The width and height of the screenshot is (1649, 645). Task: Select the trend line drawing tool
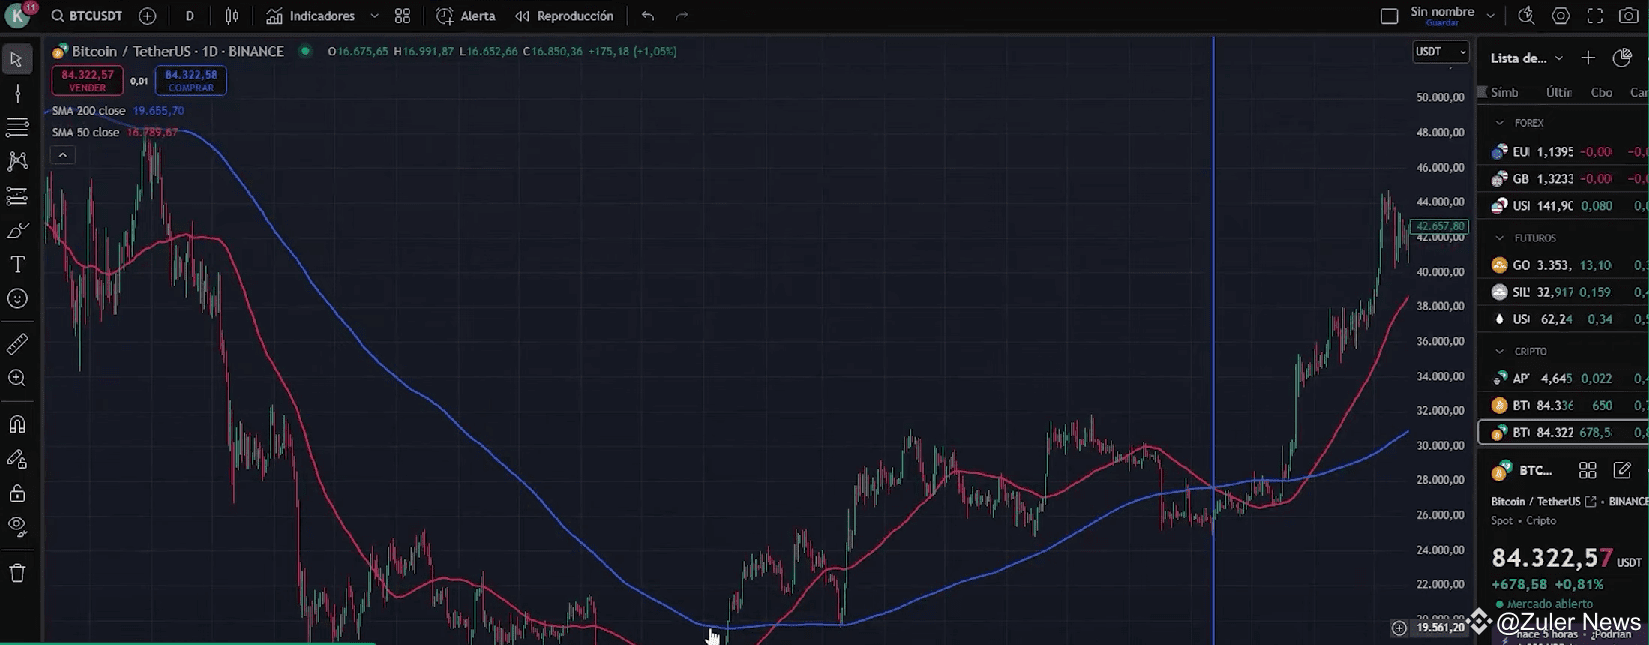(x=17, y=94)
